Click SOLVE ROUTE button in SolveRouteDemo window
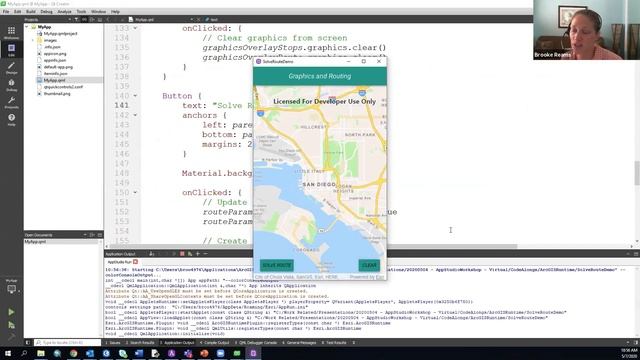640x360 pixels. [277, 265]
